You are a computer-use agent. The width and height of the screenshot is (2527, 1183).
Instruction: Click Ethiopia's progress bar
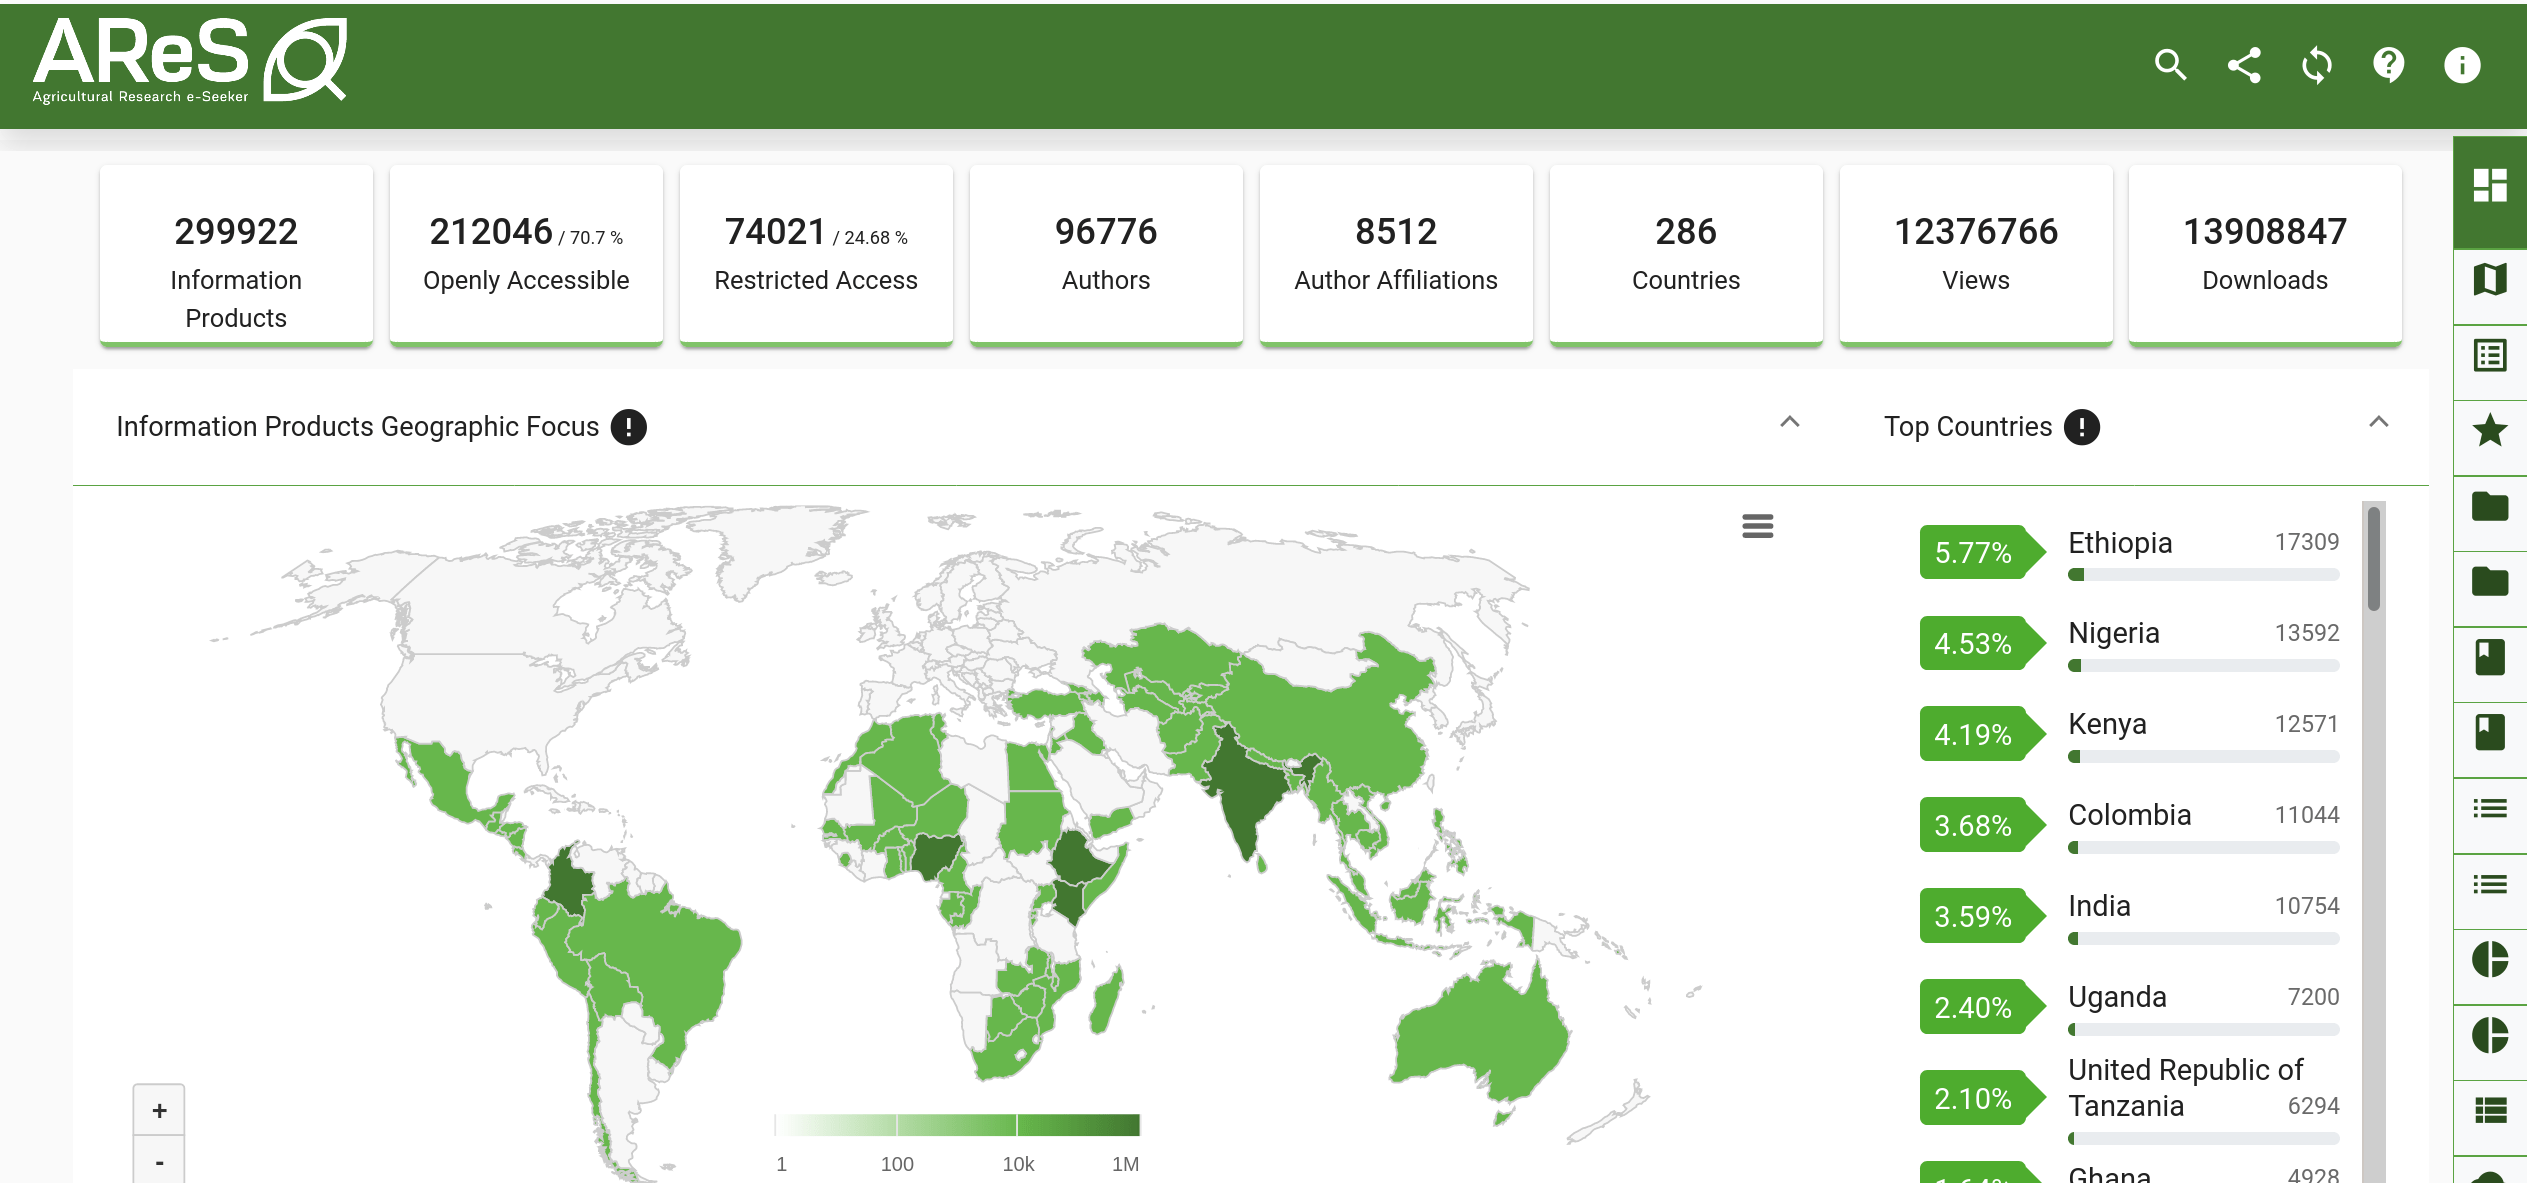point(2204,575)
